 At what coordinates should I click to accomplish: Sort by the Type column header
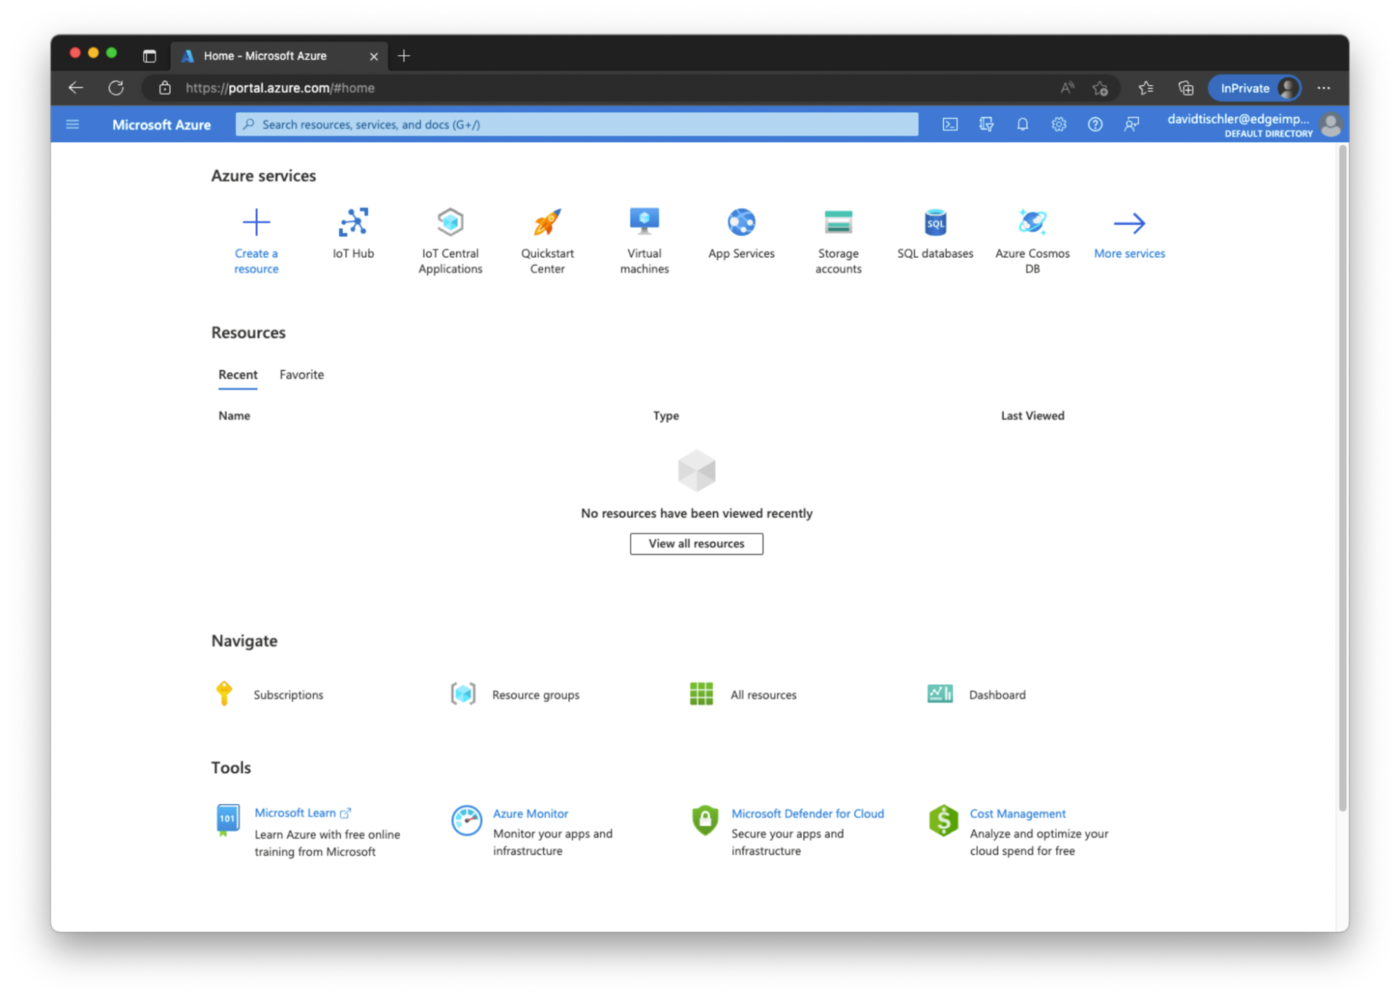click(x=666, y=416)
